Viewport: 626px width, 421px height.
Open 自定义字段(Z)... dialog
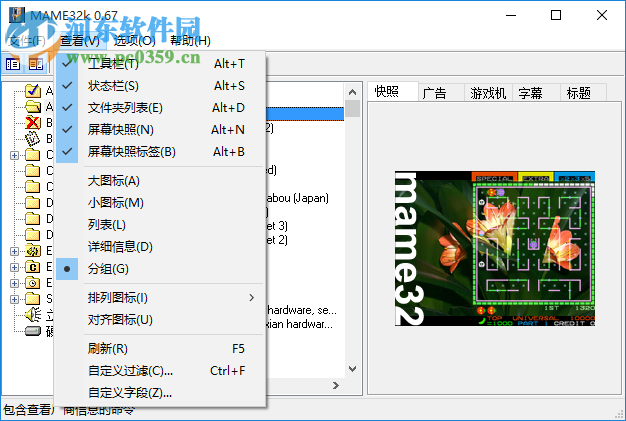point(160,393)
